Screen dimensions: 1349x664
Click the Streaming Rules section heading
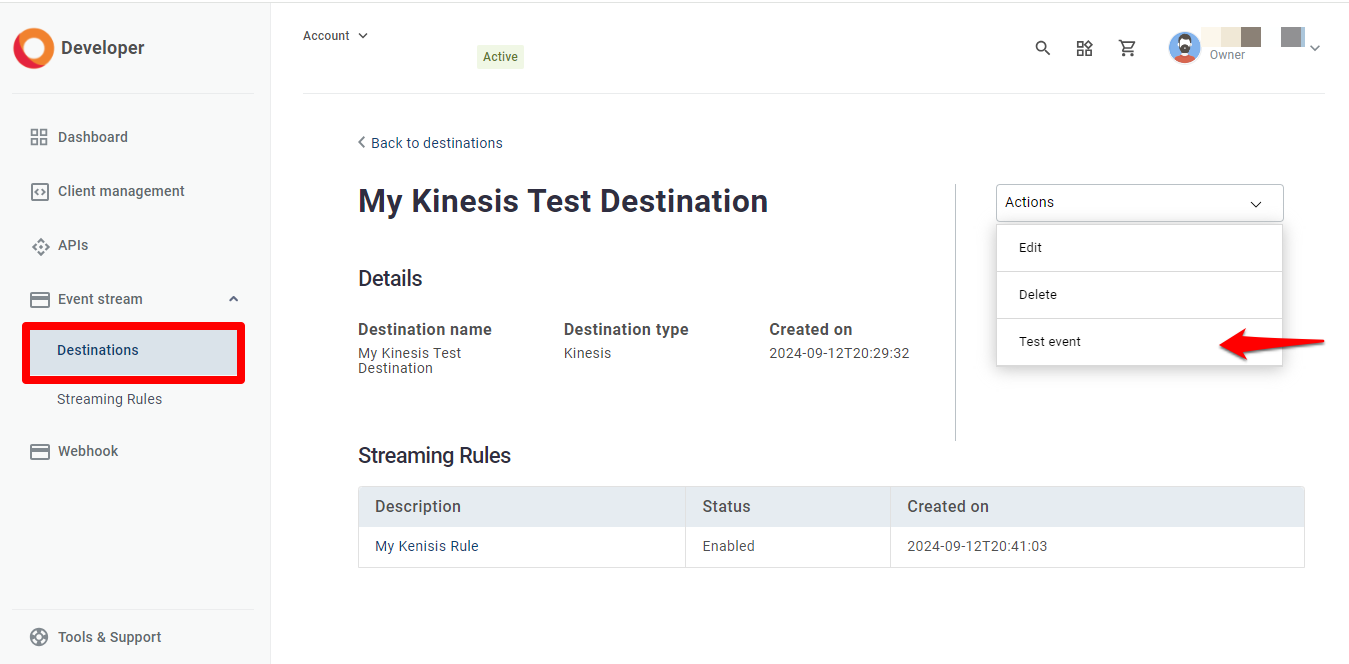pyautogui.click(x=434, y=456)
